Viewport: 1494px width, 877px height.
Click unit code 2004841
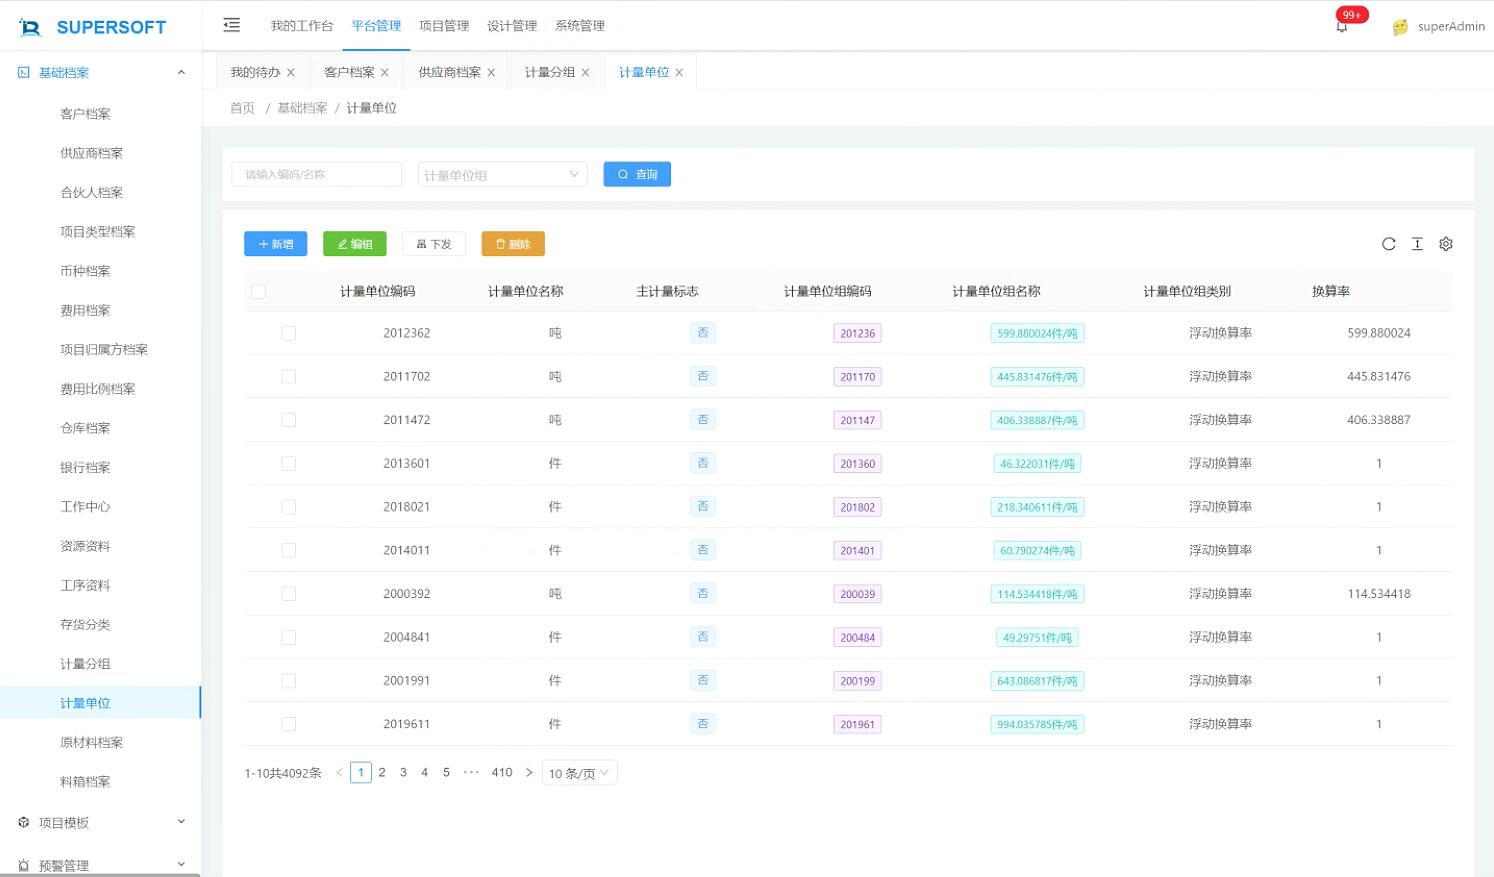(407, 638)
